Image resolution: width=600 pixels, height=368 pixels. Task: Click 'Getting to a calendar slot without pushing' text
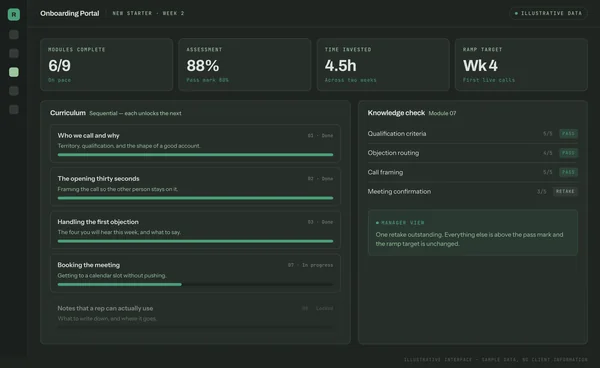(112, 275)
